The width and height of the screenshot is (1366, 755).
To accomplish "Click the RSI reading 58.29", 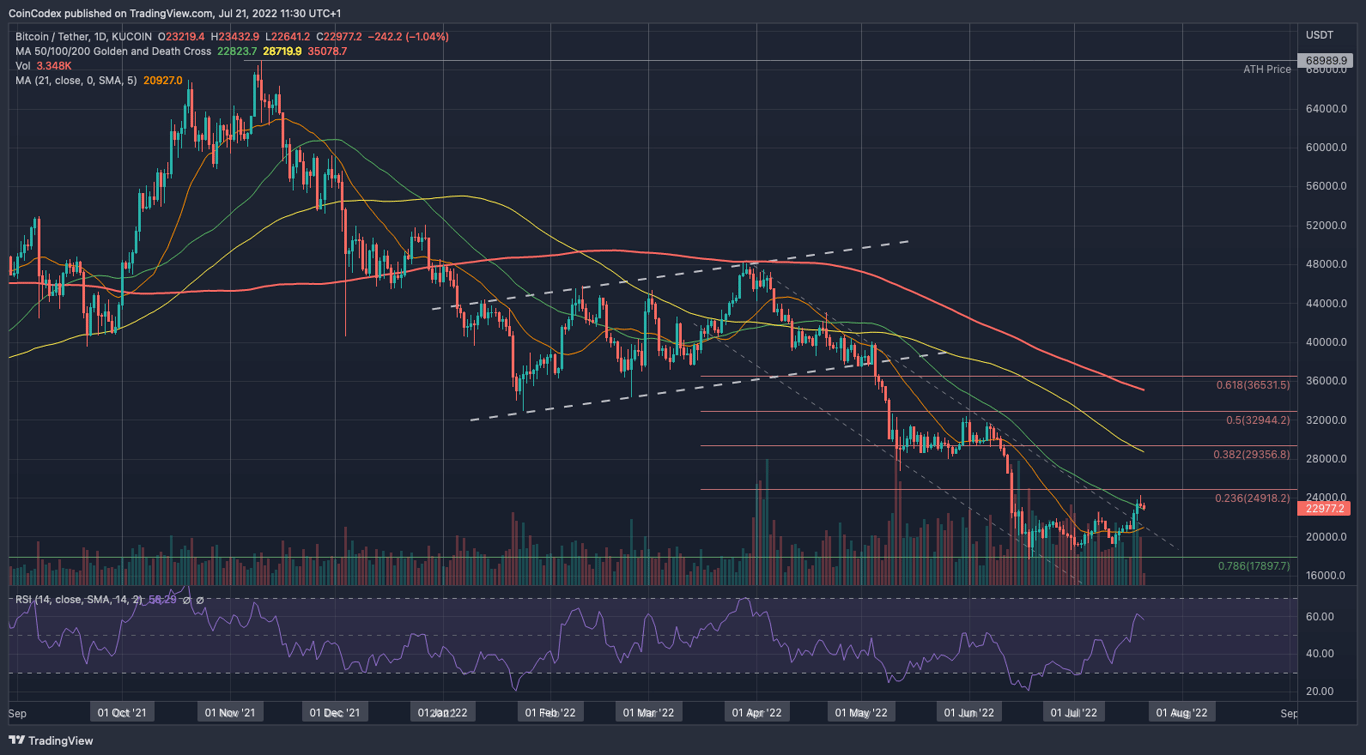I will [164, 600].
